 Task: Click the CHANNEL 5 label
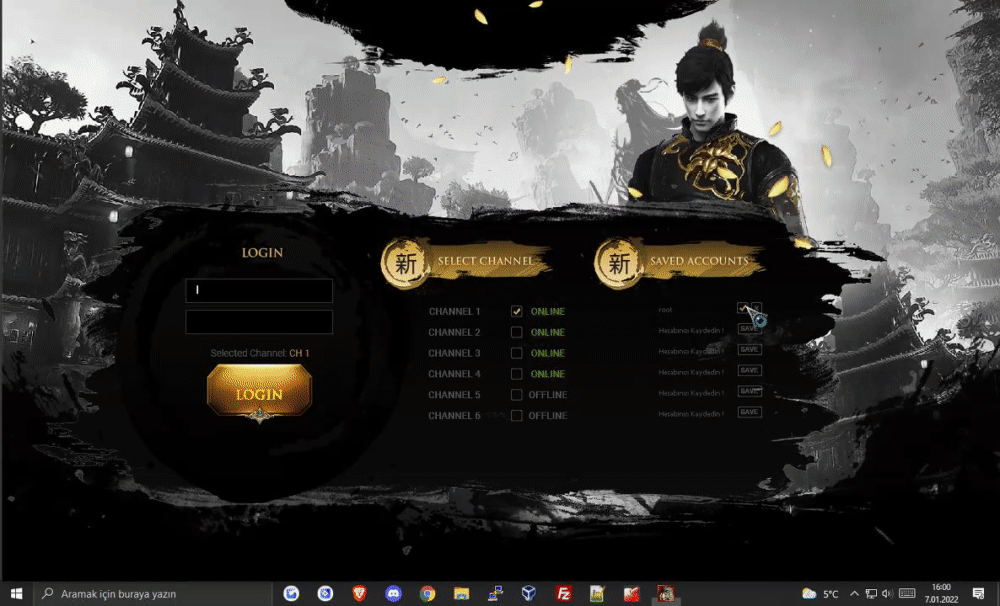(x=454, y=395)
